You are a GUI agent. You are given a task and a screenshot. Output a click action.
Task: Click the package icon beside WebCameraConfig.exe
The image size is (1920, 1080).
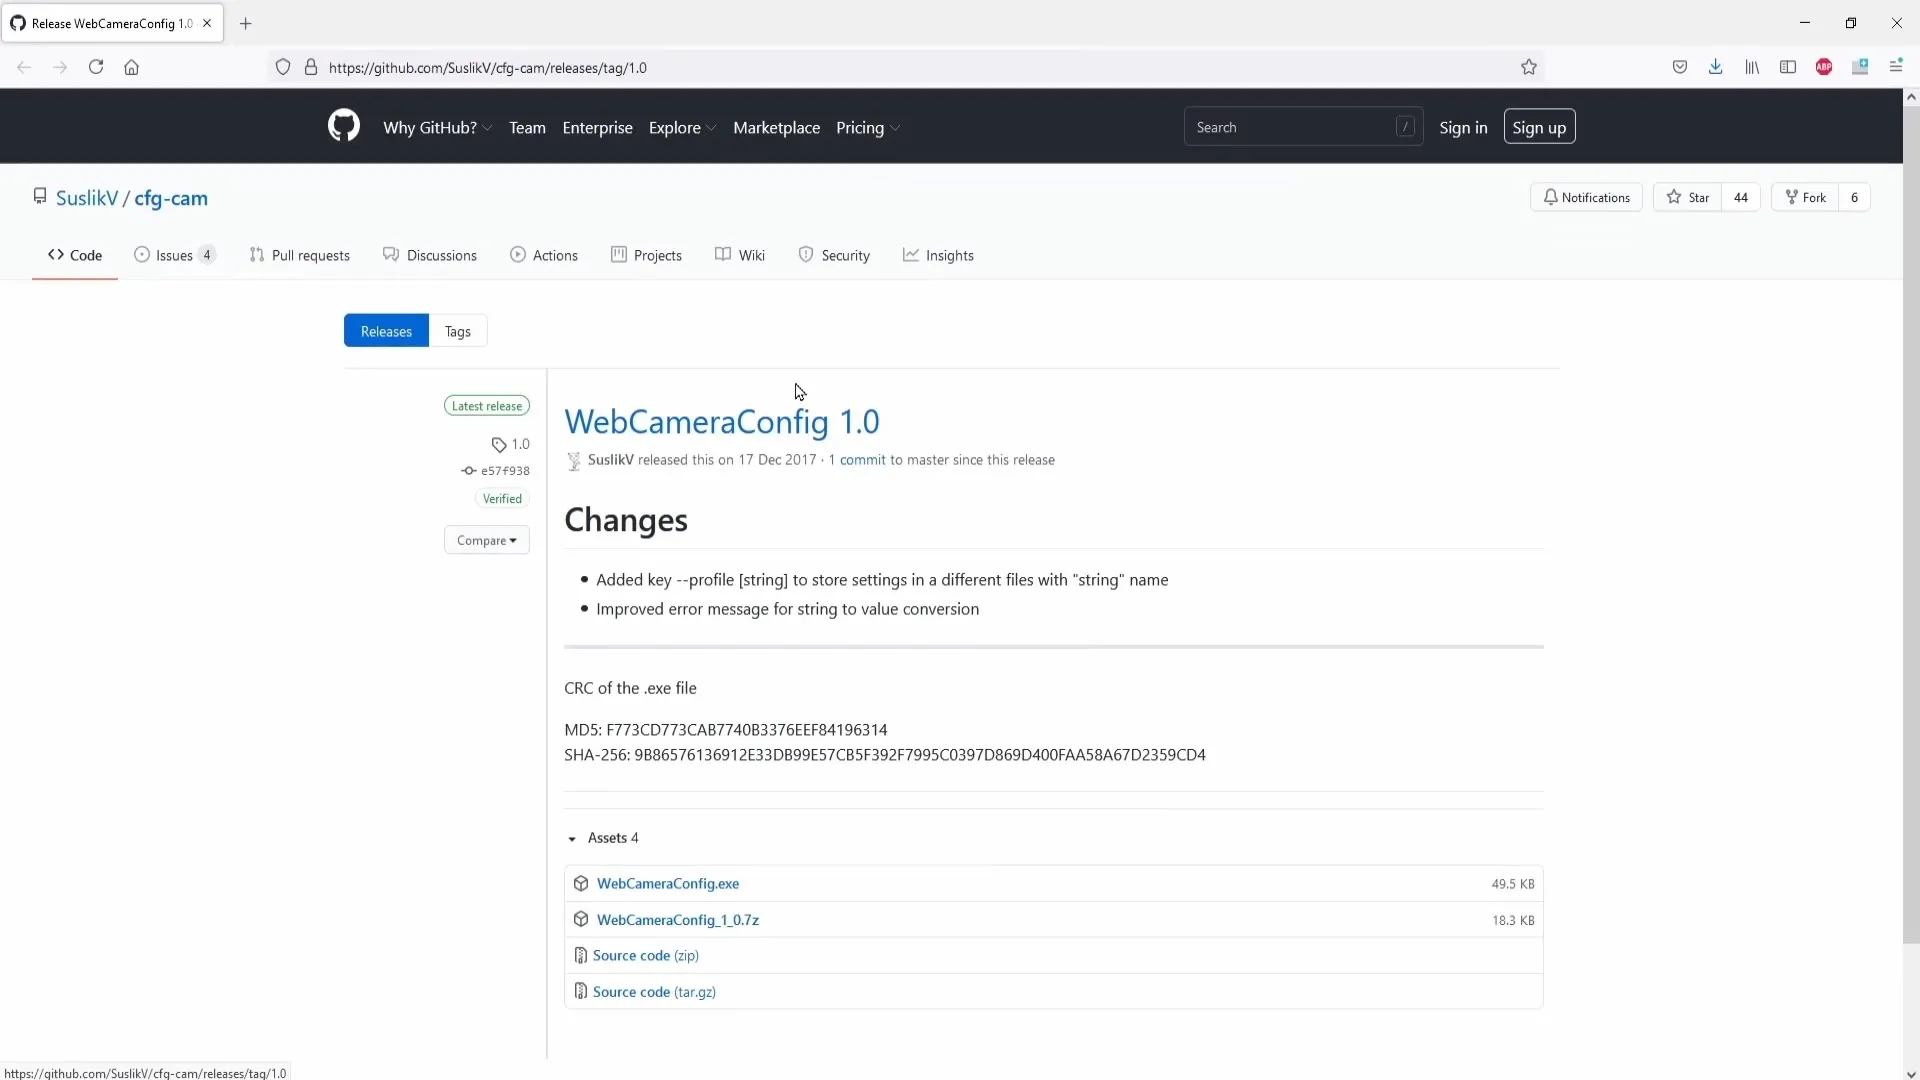click(581, 883)
